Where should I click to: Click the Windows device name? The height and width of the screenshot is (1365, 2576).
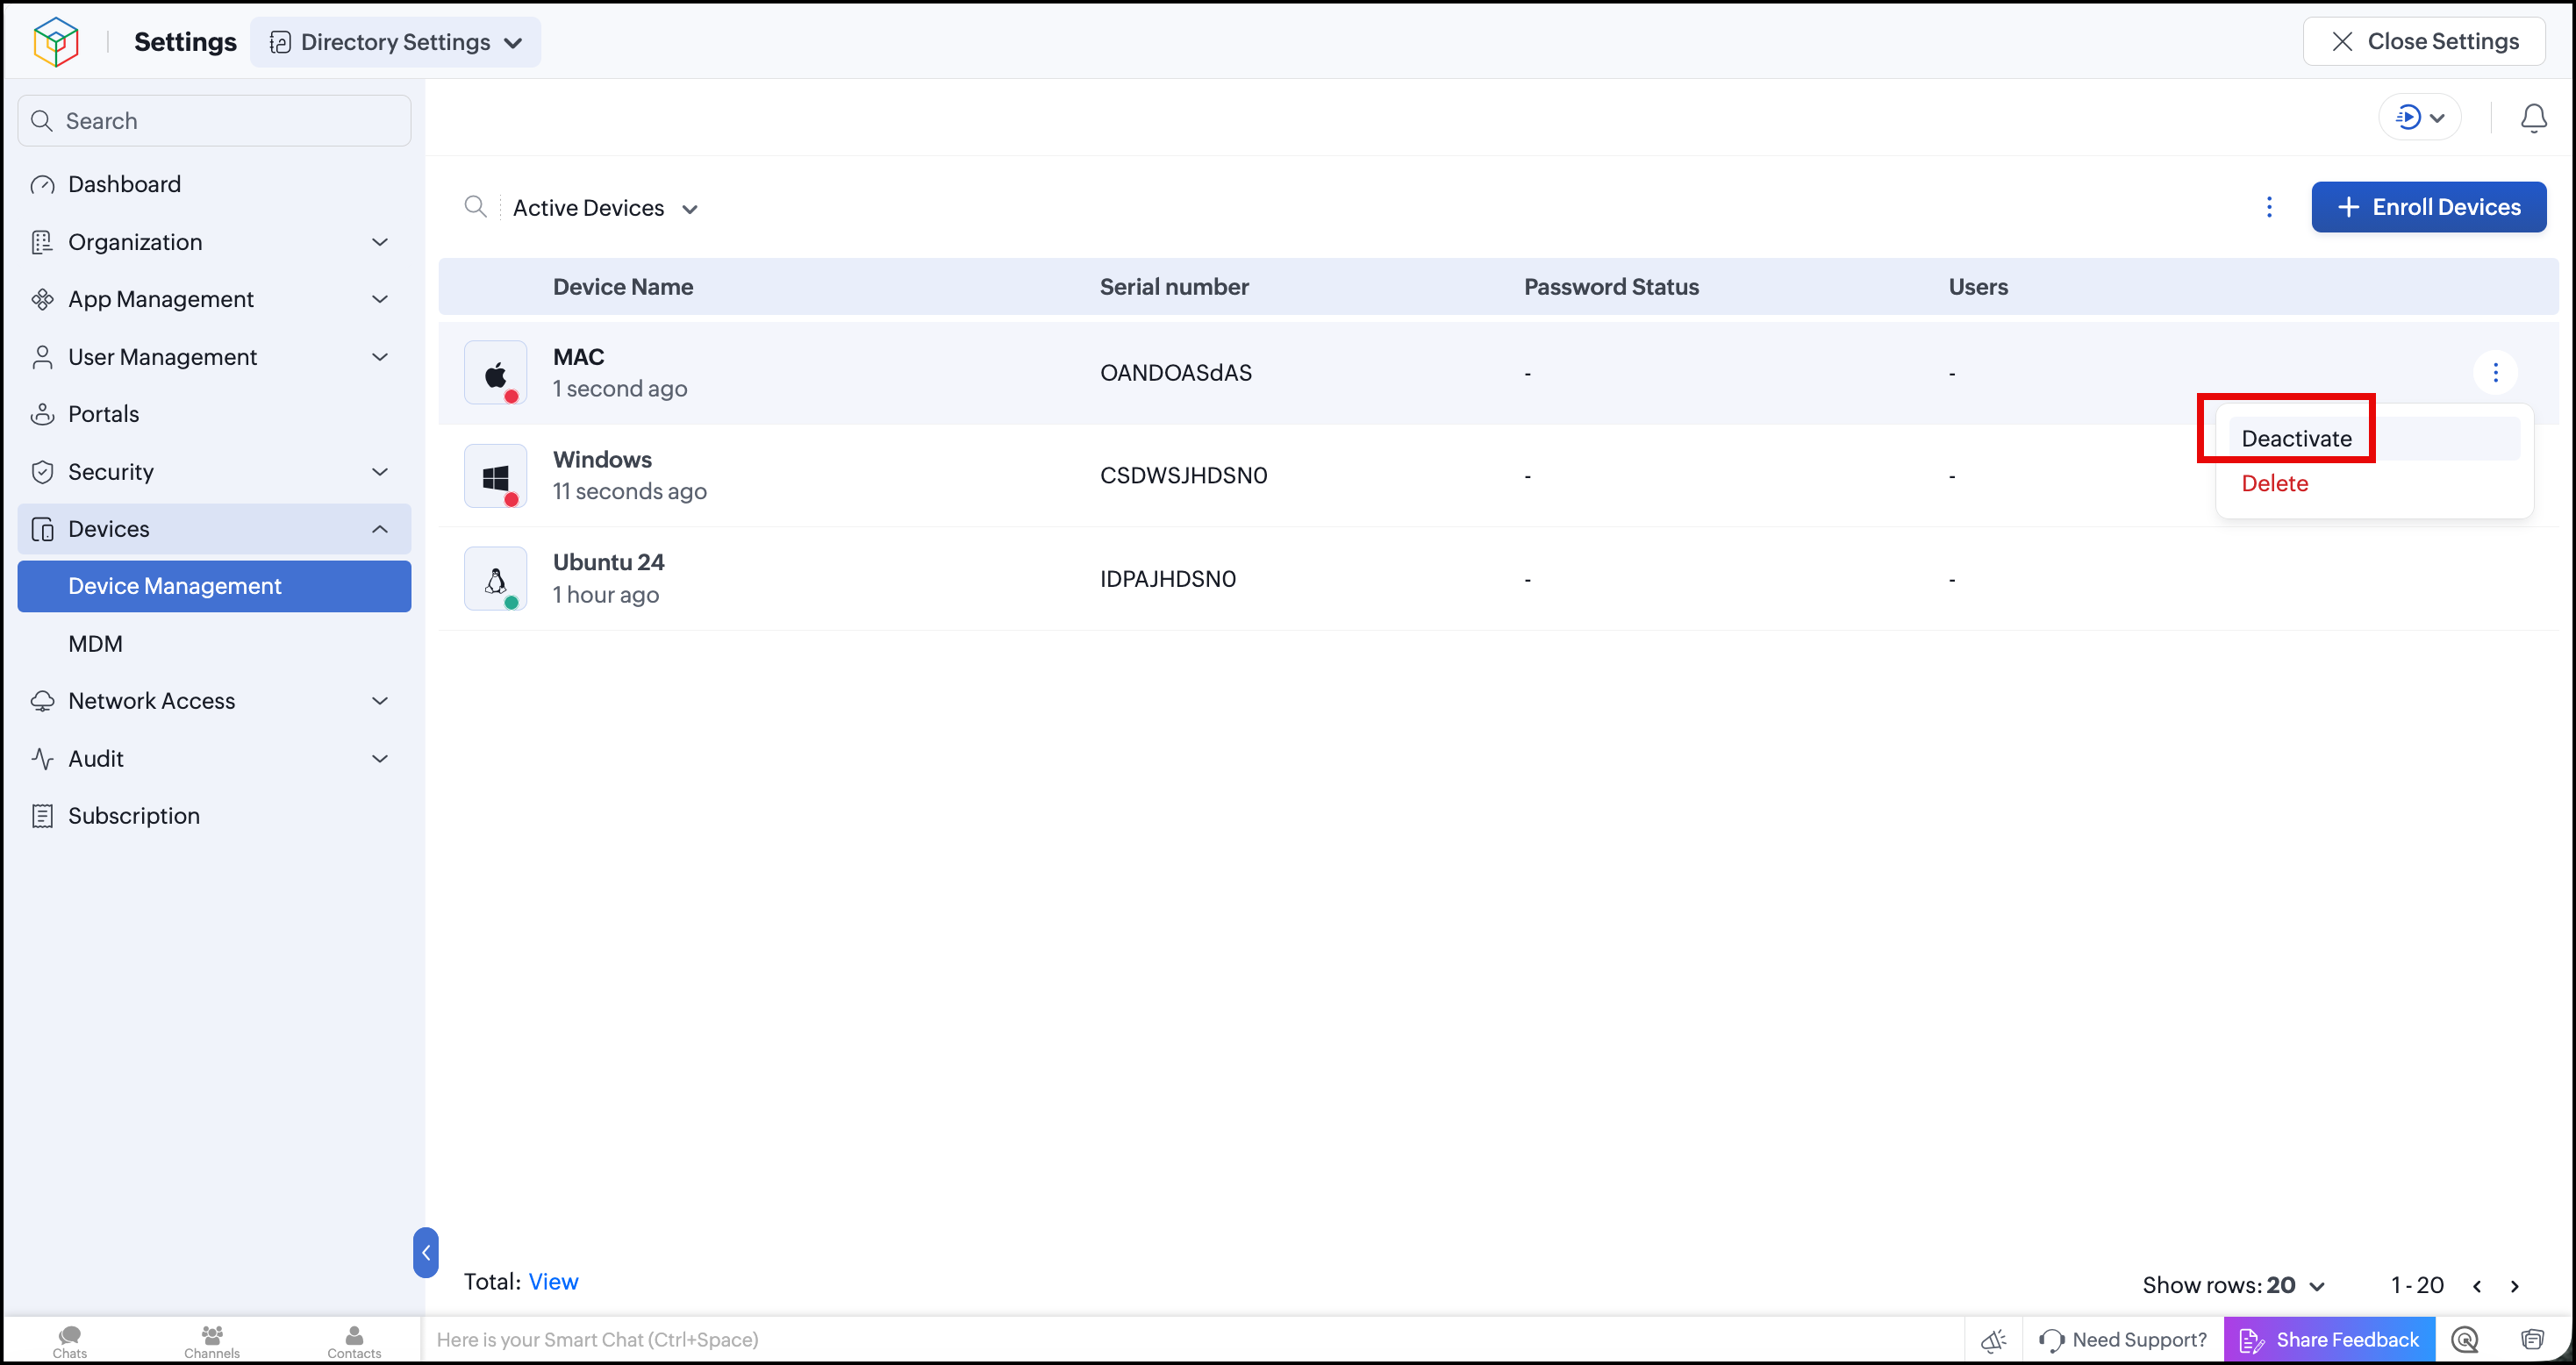[602, 460]
